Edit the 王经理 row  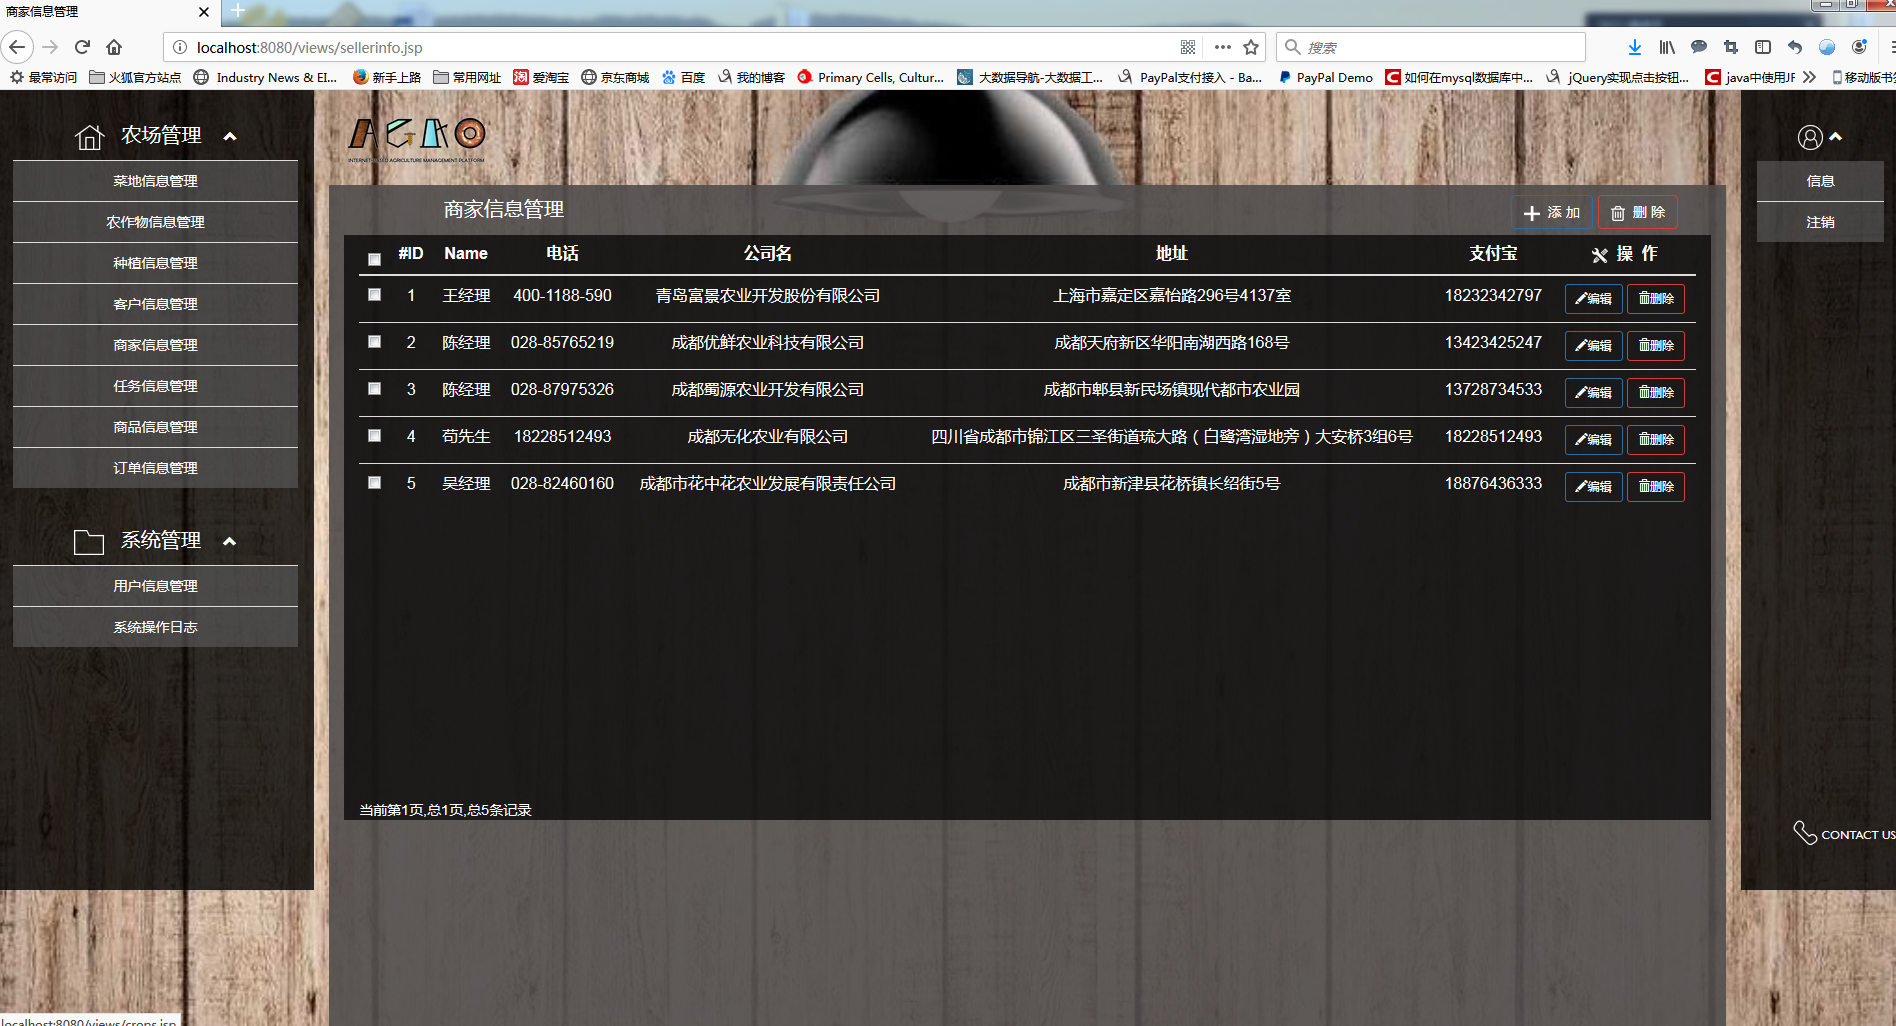(x=1594, y=299)
